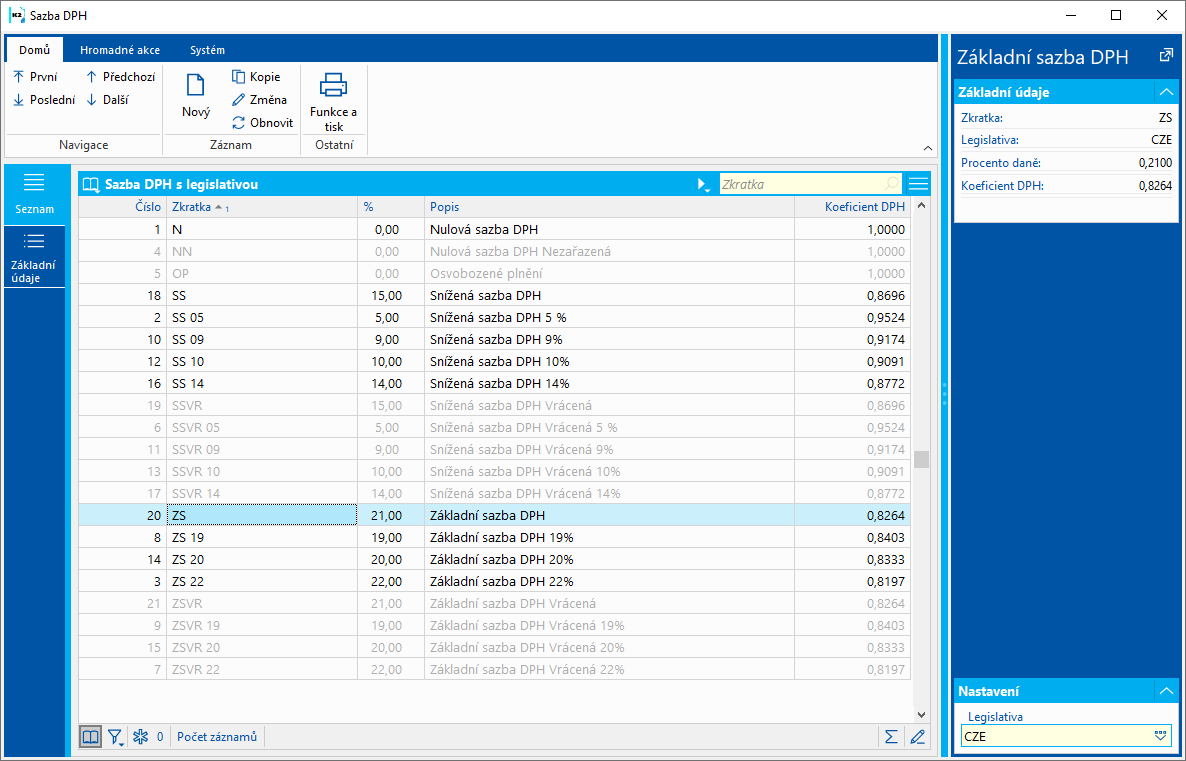Click the sum (Σ) icon
1186x761 pixels.
pos(892,736)
